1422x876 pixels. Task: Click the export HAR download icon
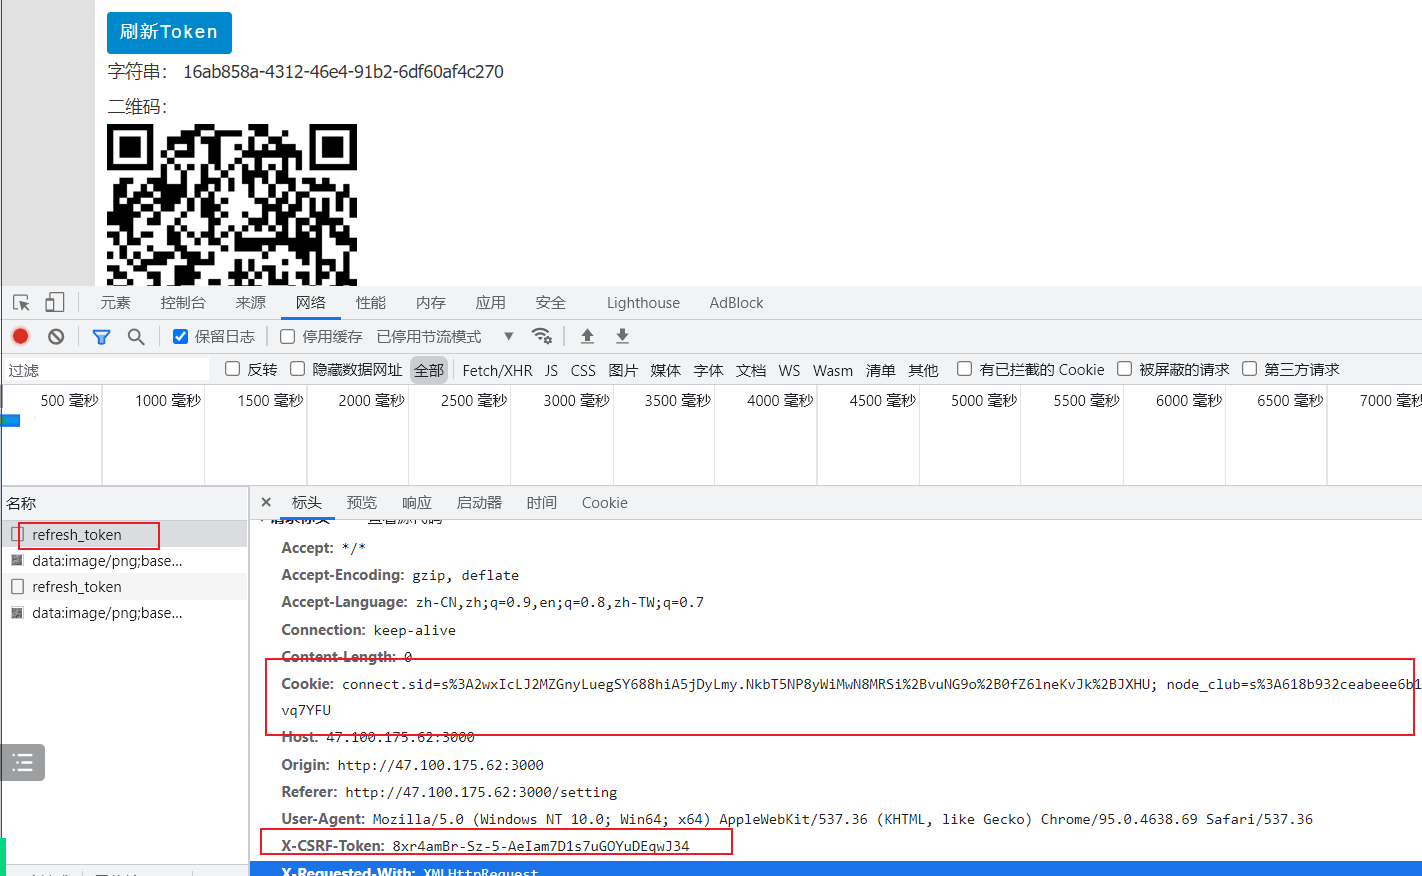coord(622,336)
